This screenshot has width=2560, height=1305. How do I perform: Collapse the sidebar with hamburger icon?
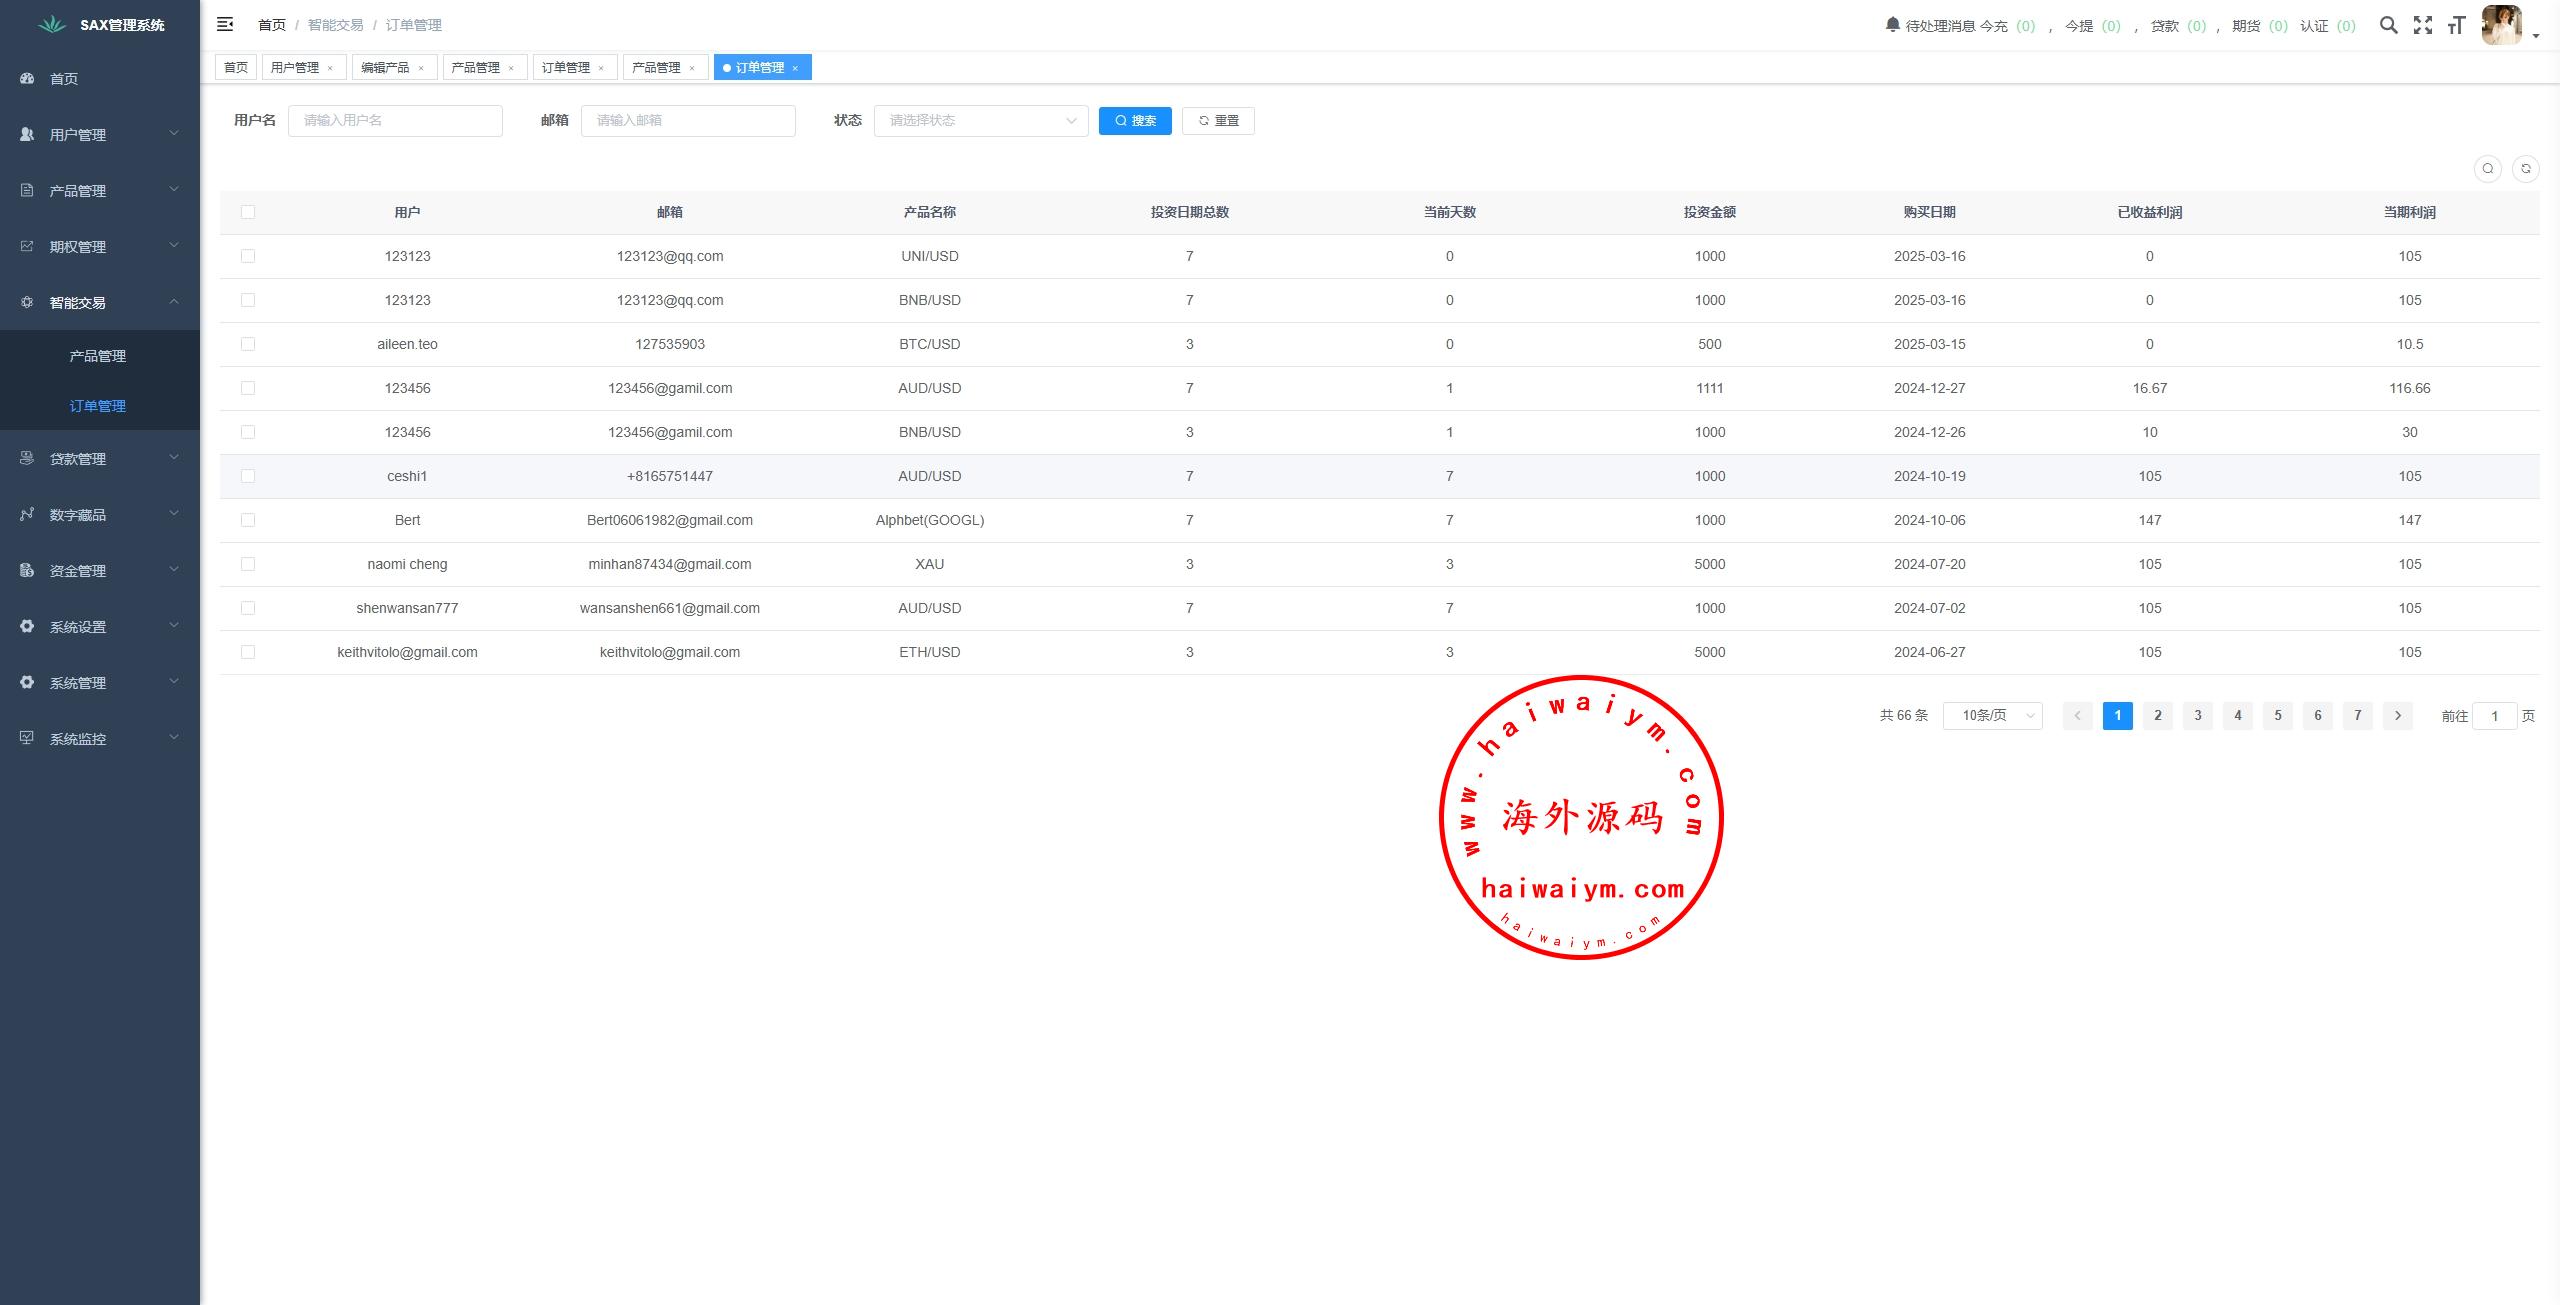pos(225,24)
